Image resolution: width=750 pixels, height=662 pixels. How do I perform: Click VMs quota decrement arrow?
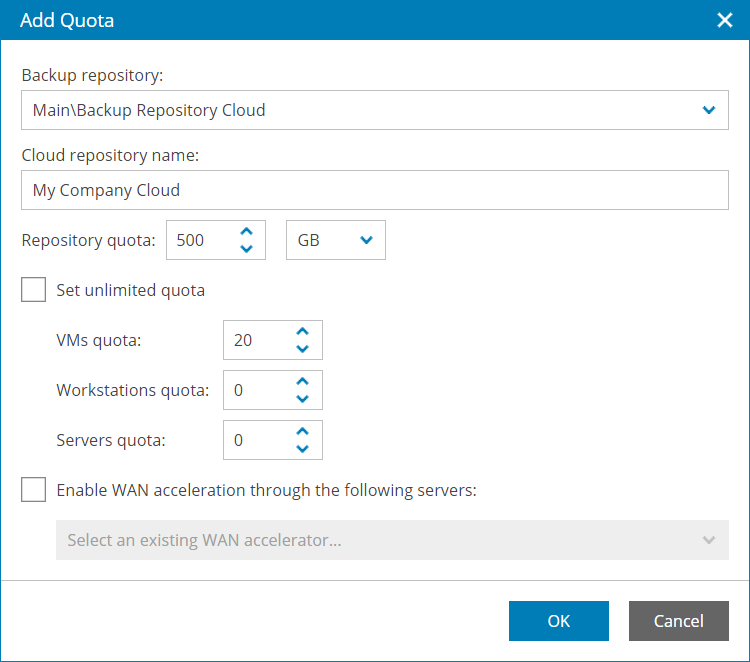303,349
